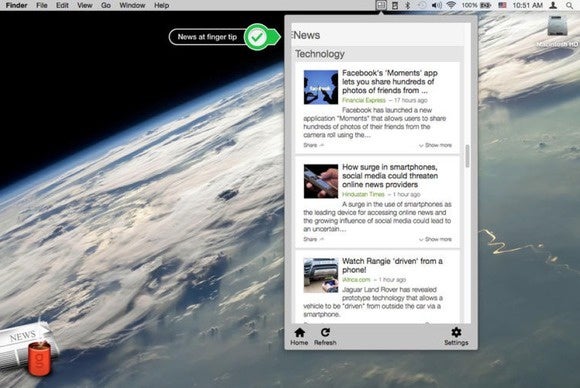This screenshot has height=388, width=580.
Task: Open the Bluetooth menu bar icon
Action: pyautogui.click(x=407, y=5)
